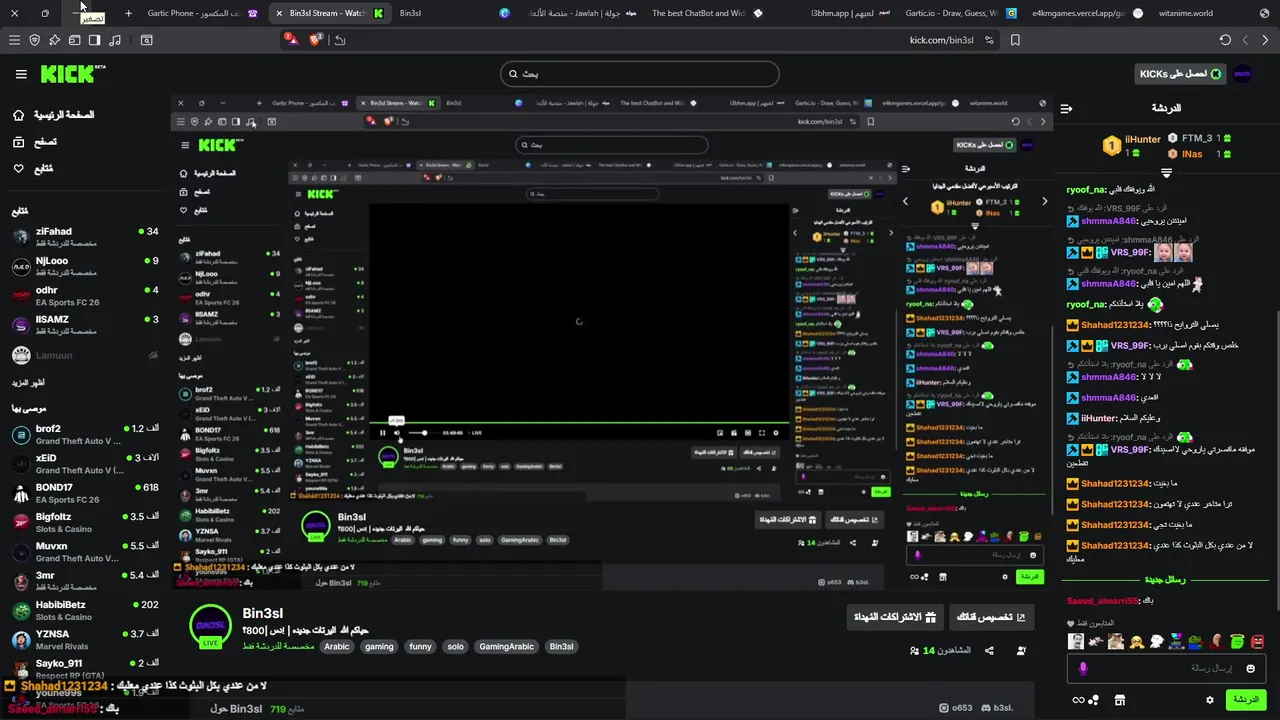
Task: Open Instagram o653 link
Action: click(x=957, y=708)
